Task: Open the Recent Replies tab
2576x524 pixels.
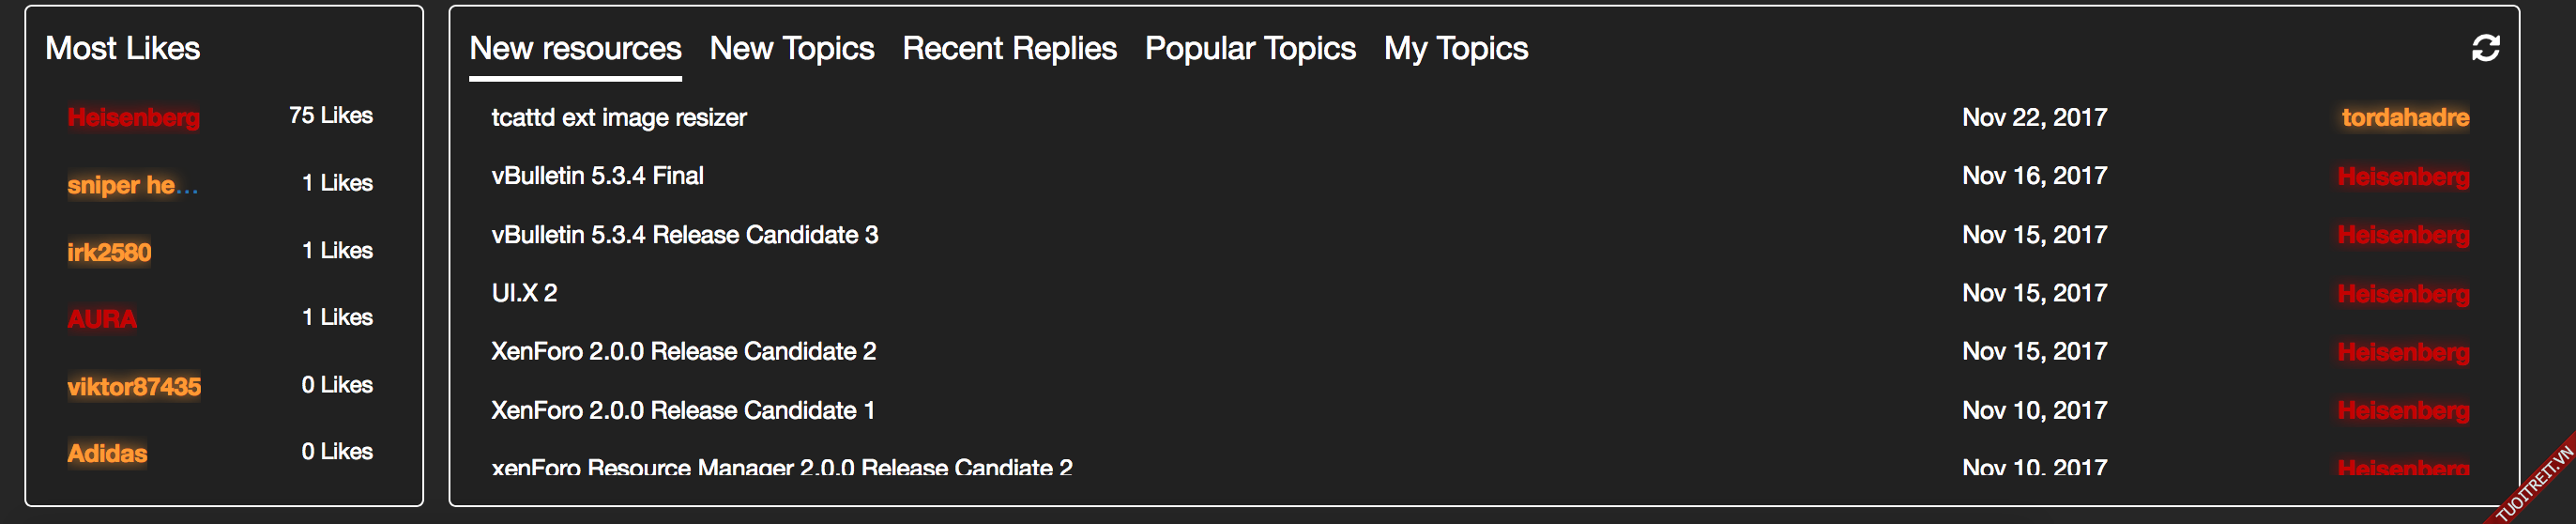Action: coord(1009,49)
